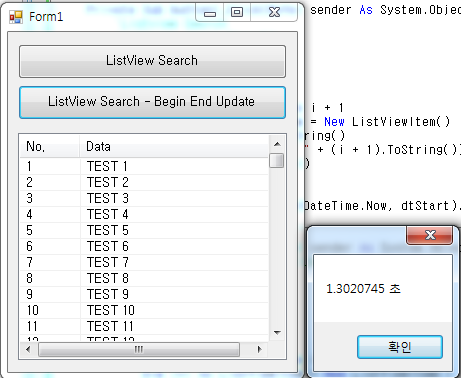Click the vertical scrollbar thumb in list
Image resolution: width=461 pixels, height=378 pixels.
point(277,160)
